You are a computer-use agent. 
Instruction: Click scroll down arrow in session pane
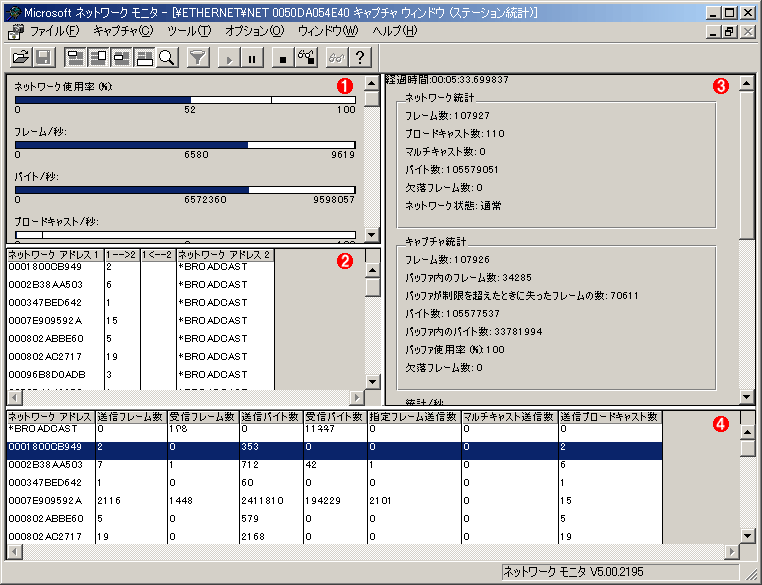[x=372, y=382]
